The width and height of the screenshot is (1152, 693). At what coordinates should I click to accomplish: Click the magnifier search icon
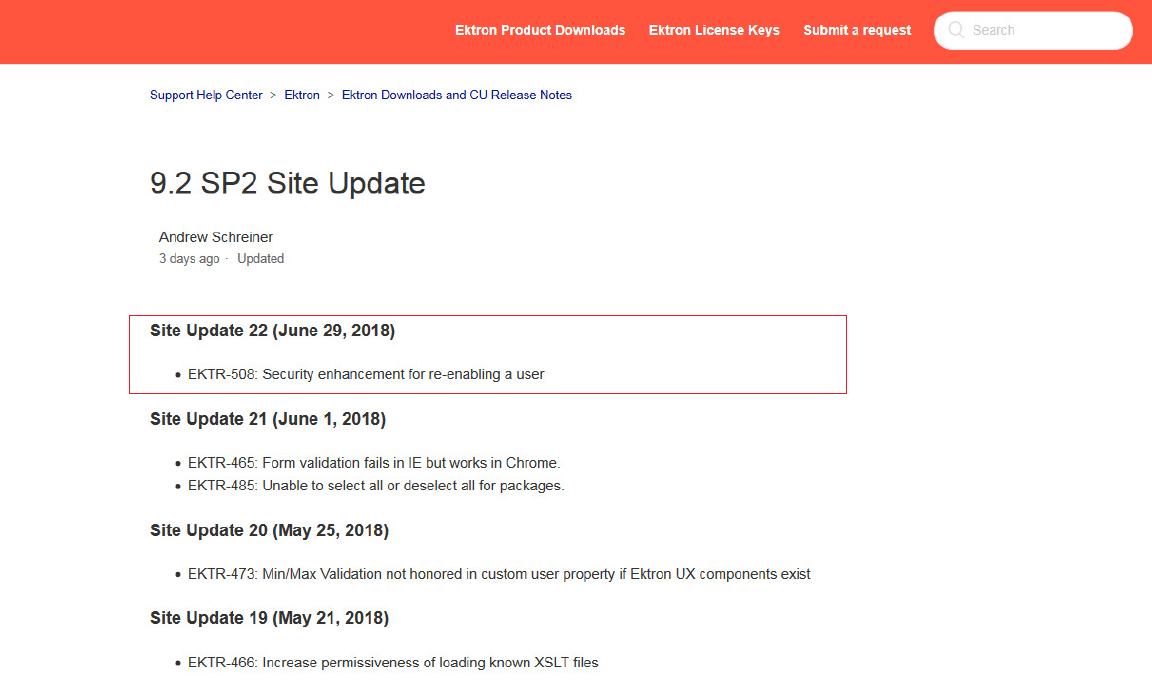(956, 30)
